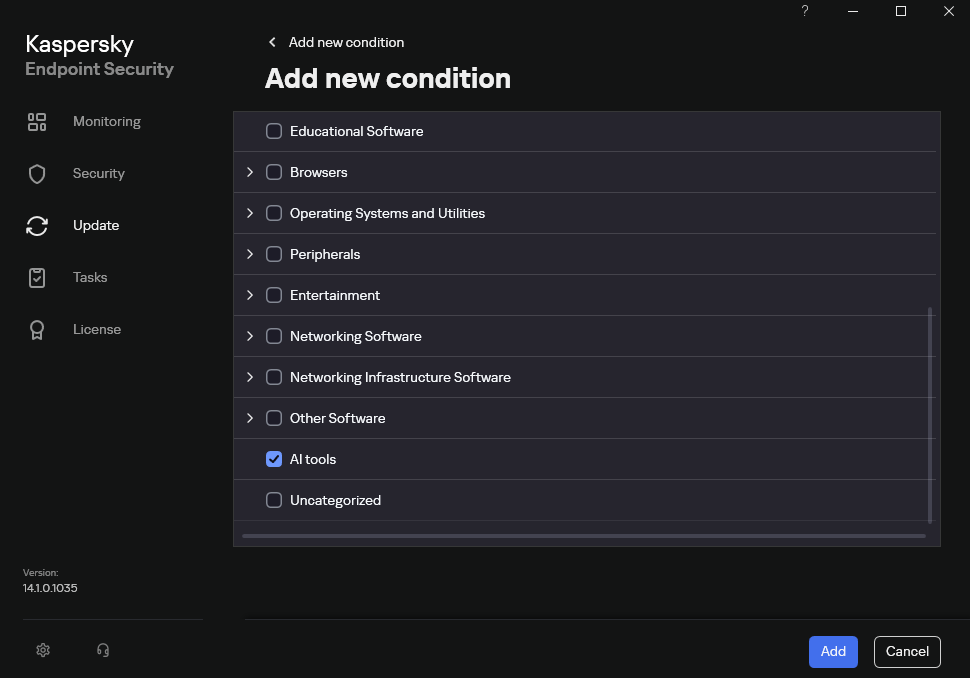Uncheck the AI tools checkbox
Viewport: 970px width, 678px height.
click(273, 459)
